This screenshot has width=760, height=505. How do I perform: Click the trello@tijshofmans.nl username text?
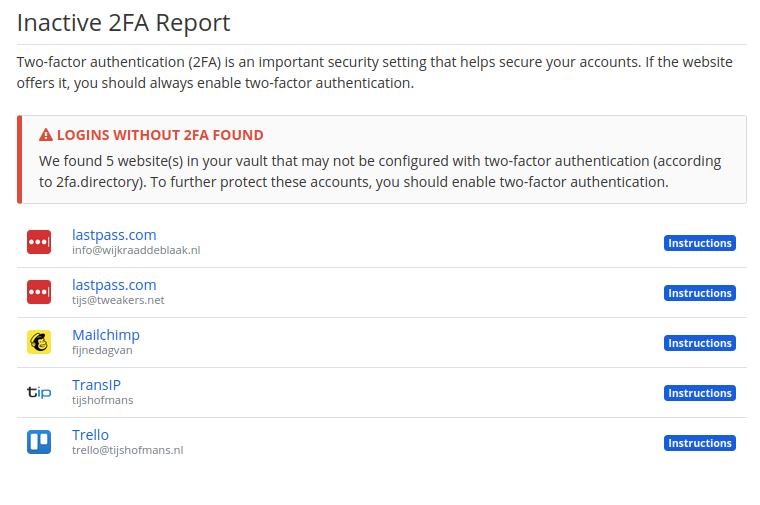pos(127,450)
